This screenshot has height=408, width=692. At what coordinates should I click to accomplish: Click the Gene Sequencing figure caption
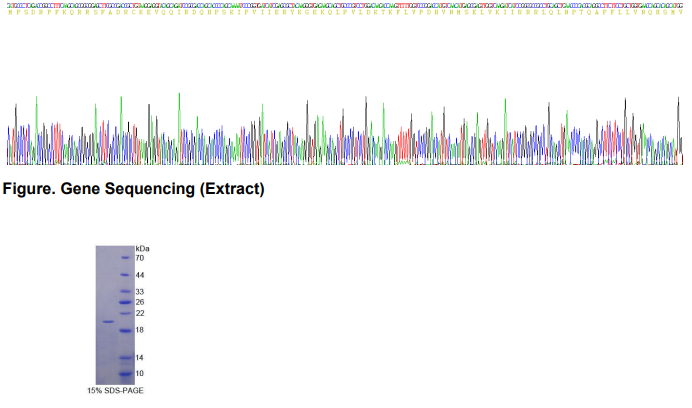(x=133, y=189)
